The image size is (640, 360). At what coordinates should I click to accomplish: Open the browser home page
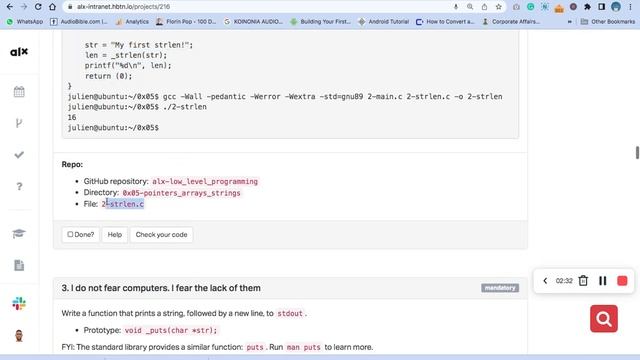tap(52, 7)
